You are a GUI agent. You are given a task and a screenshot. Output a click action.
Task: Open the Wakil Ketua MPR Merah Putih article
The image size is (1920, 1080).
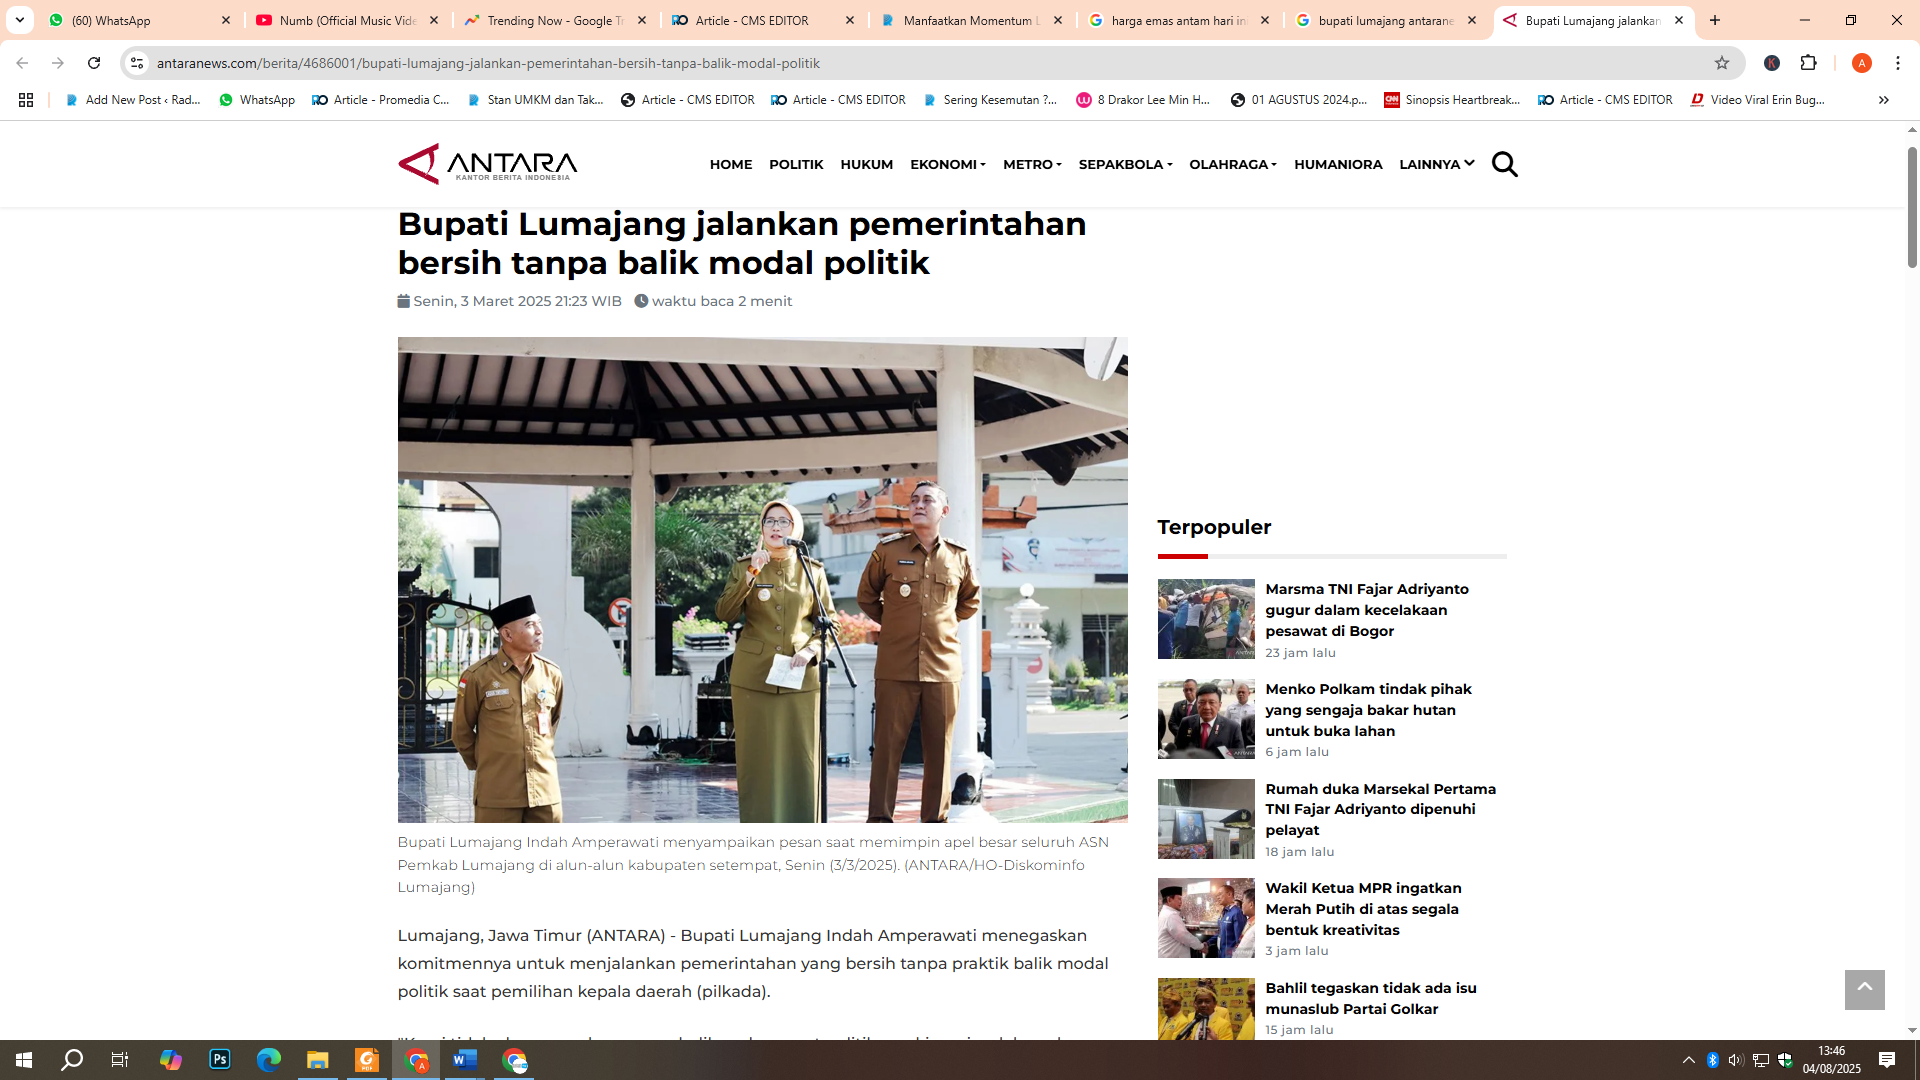[x=1363, y=909]
